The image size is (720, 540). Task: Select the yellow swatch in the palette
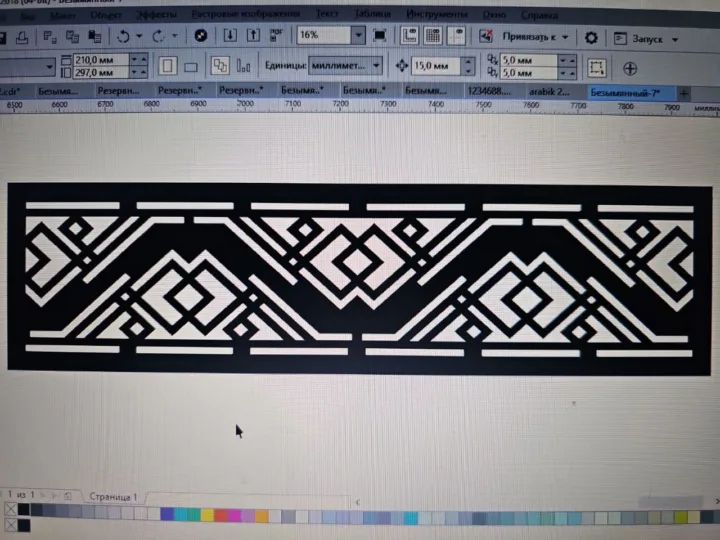click(207, 514)
